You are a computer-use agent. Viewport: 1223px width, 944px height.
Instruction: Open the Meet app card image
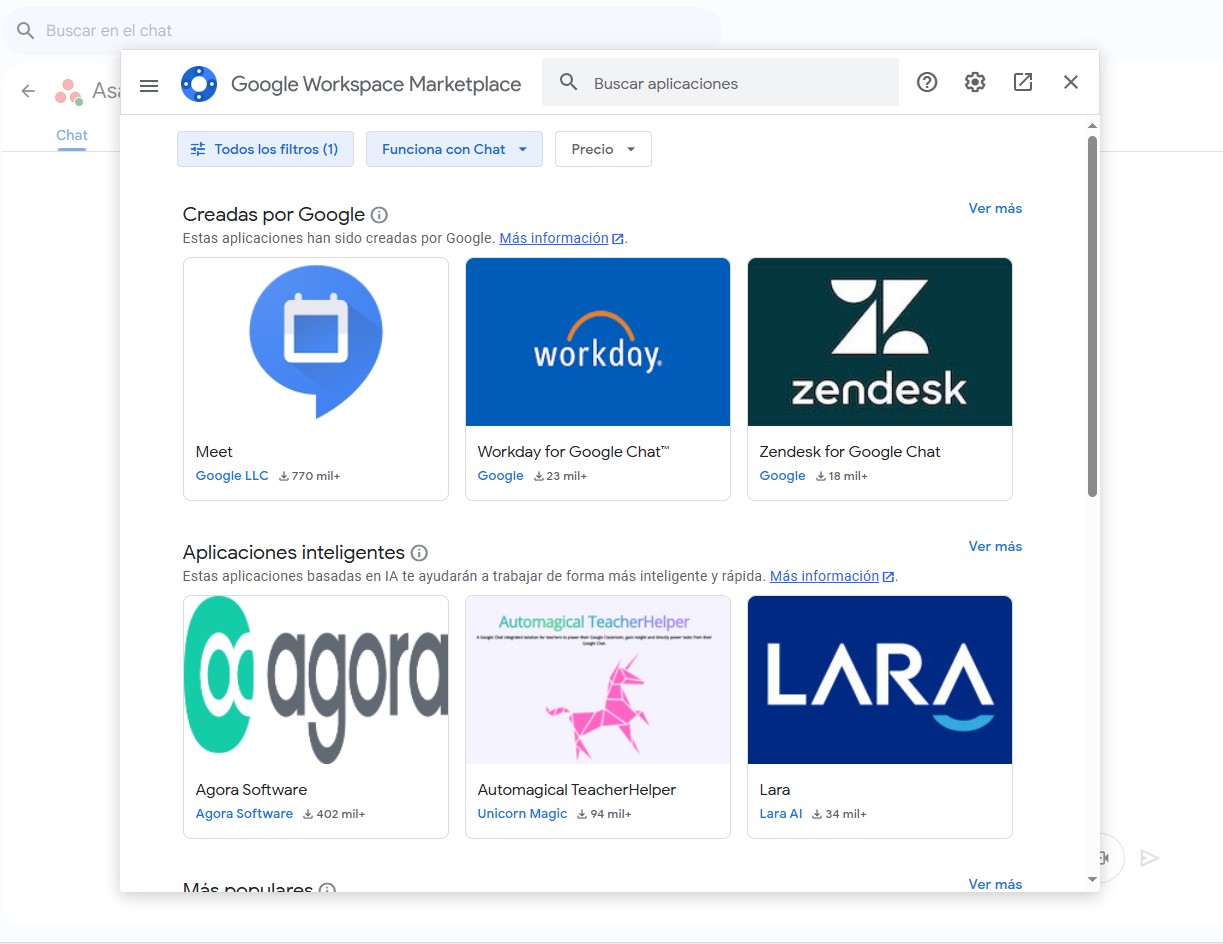pyautogui.click(x=316, y=342)
